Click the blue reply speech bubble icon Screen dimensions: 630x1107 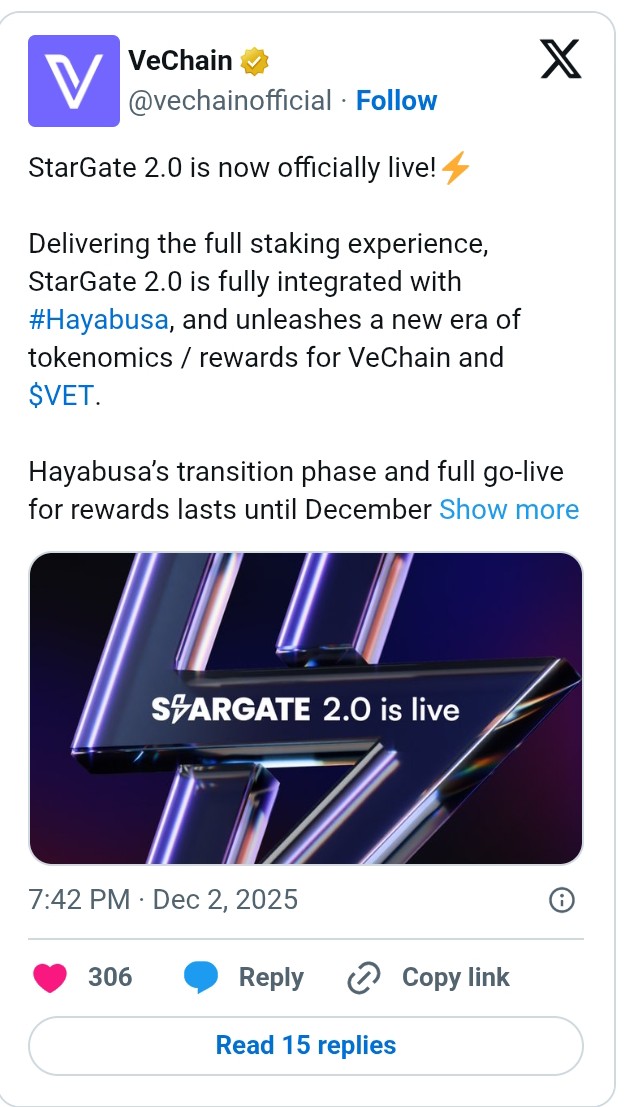pos(201,977)
